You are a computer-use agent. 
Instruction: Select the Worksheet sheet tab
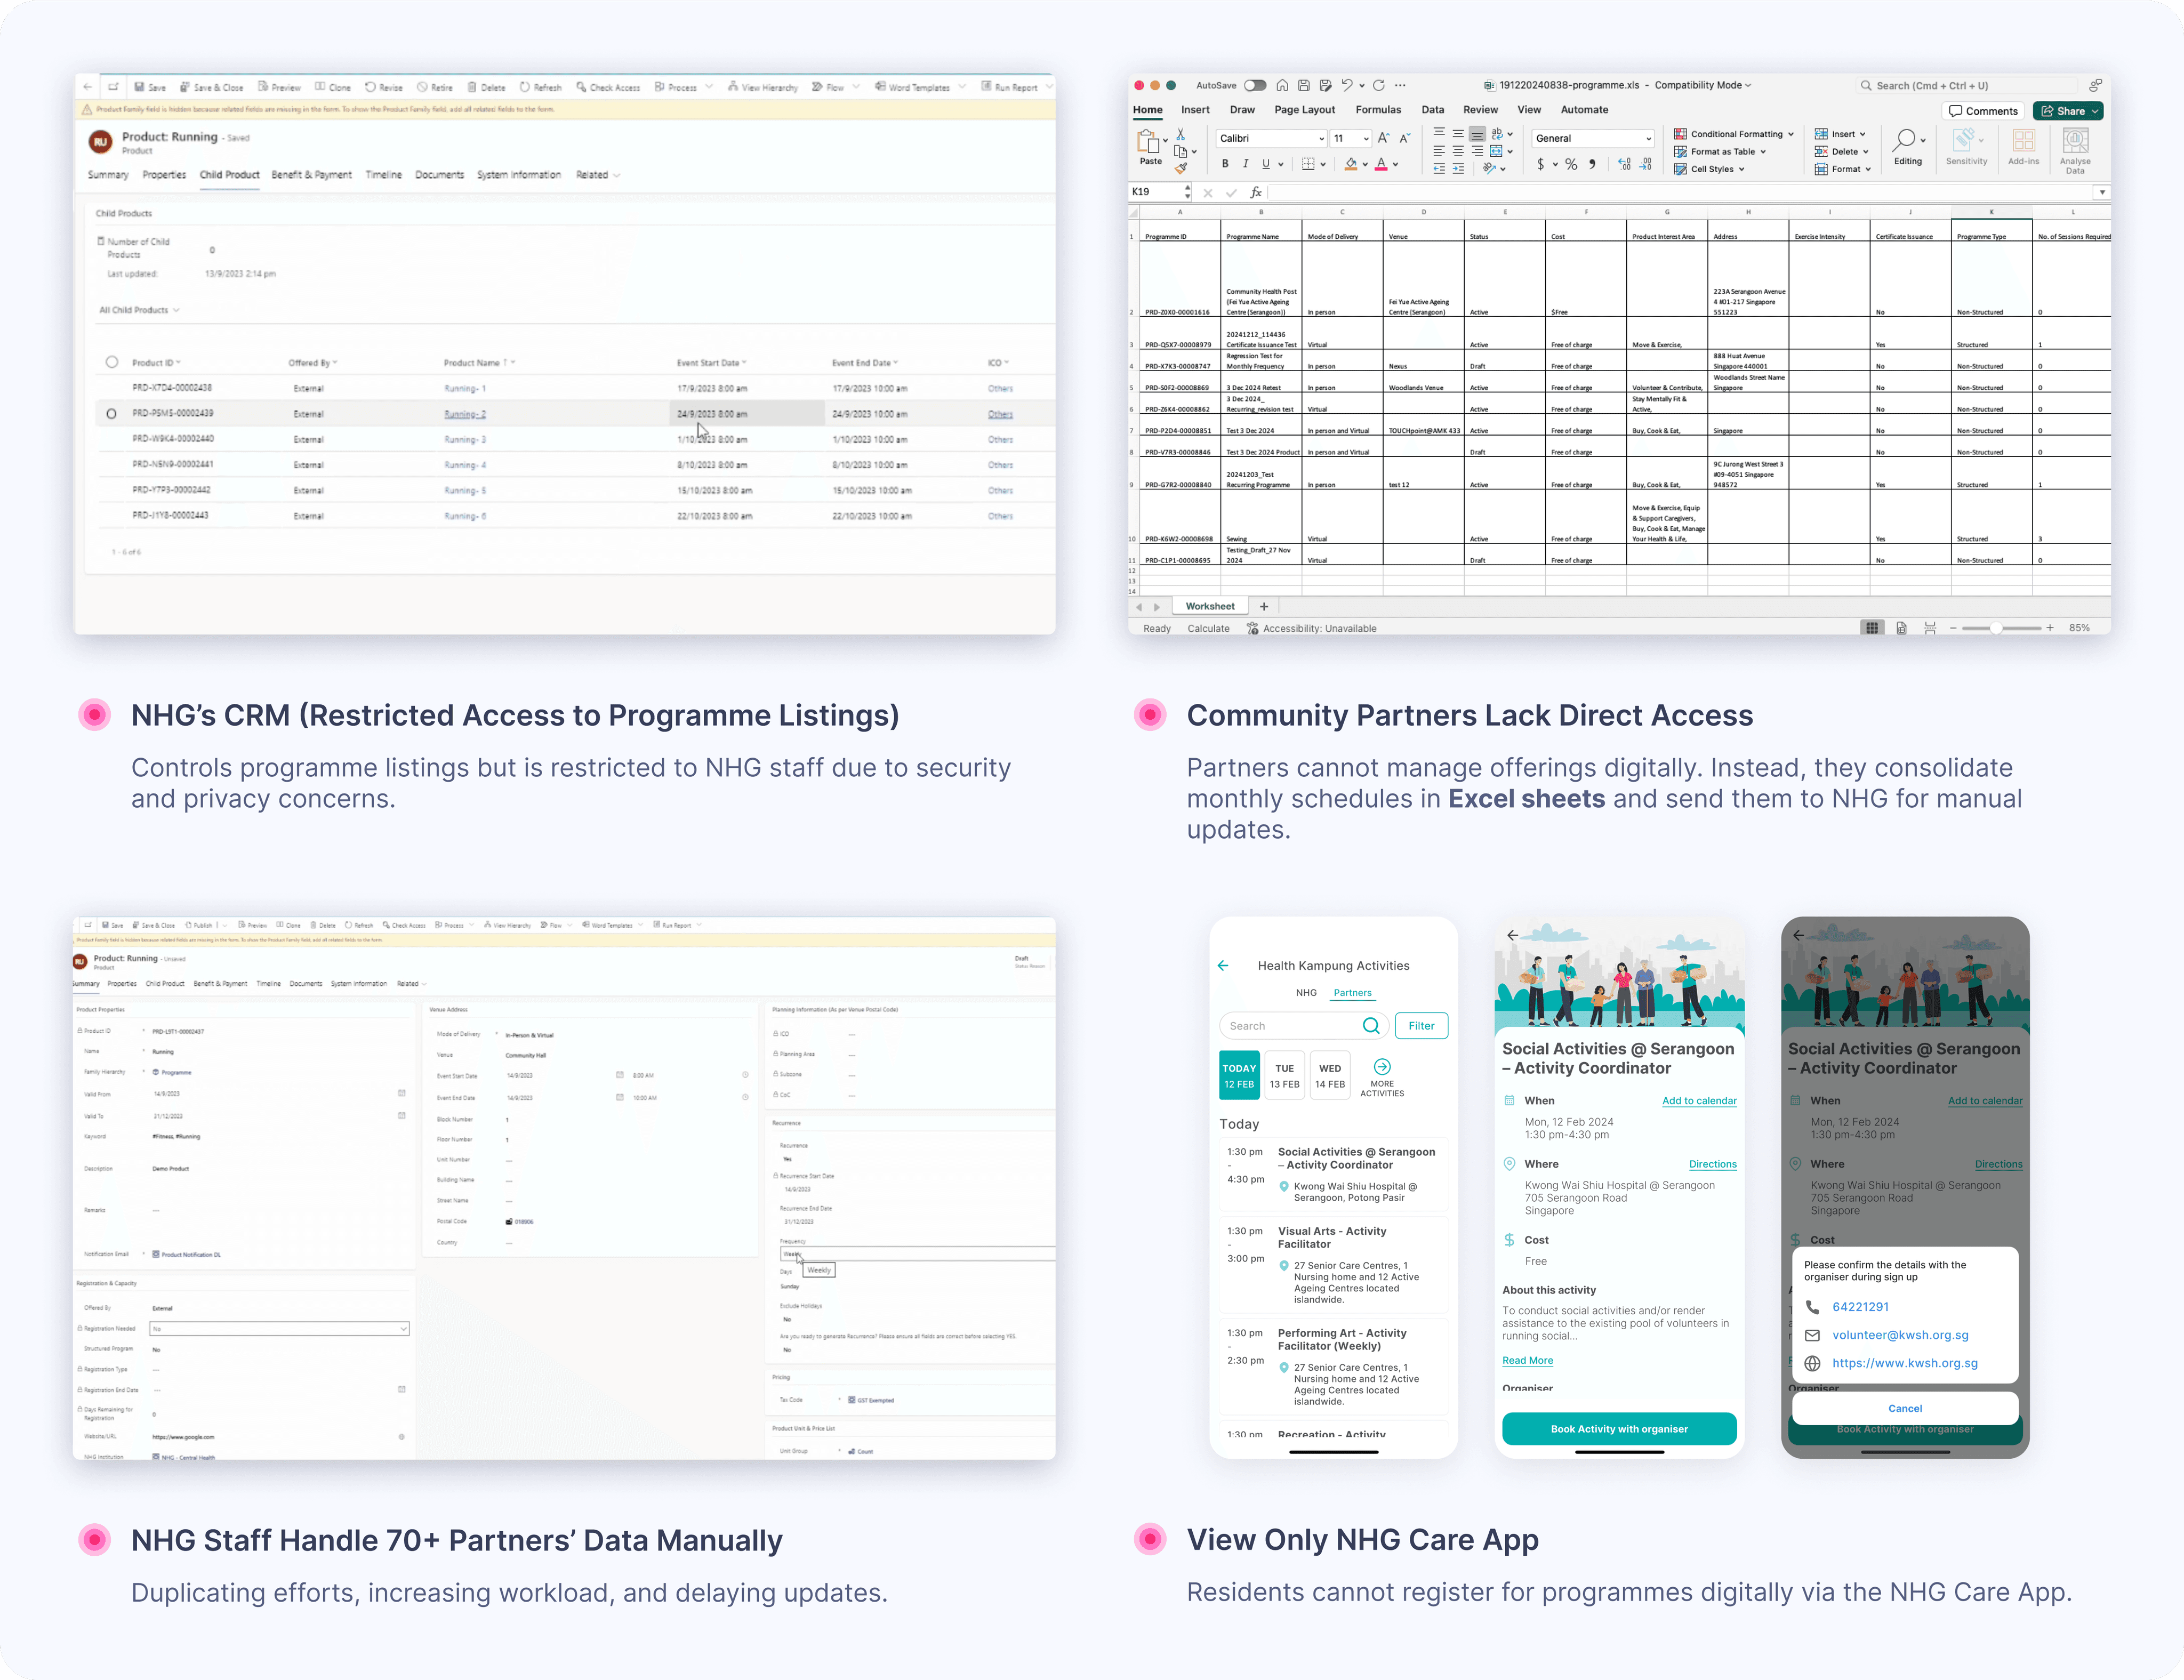pyautogui.click(x=1209, y=606)
